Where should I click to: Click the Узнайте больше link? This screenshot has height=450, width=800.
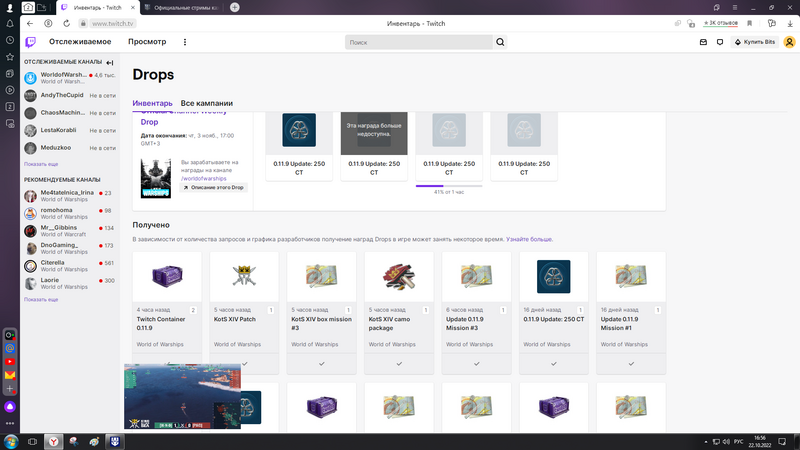(x=529, y=239)
